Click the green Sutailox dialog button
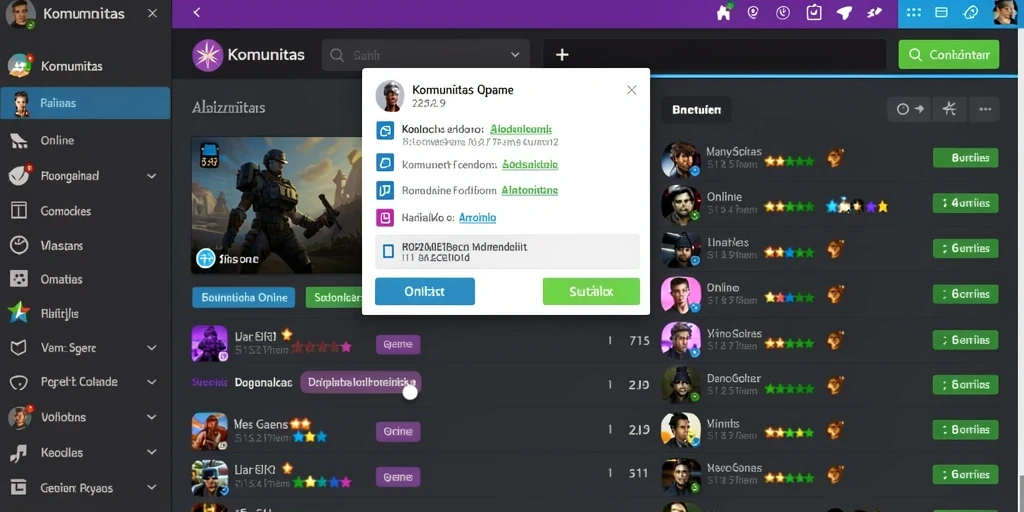The image size is (1024, 512). (x=591, y=291)
